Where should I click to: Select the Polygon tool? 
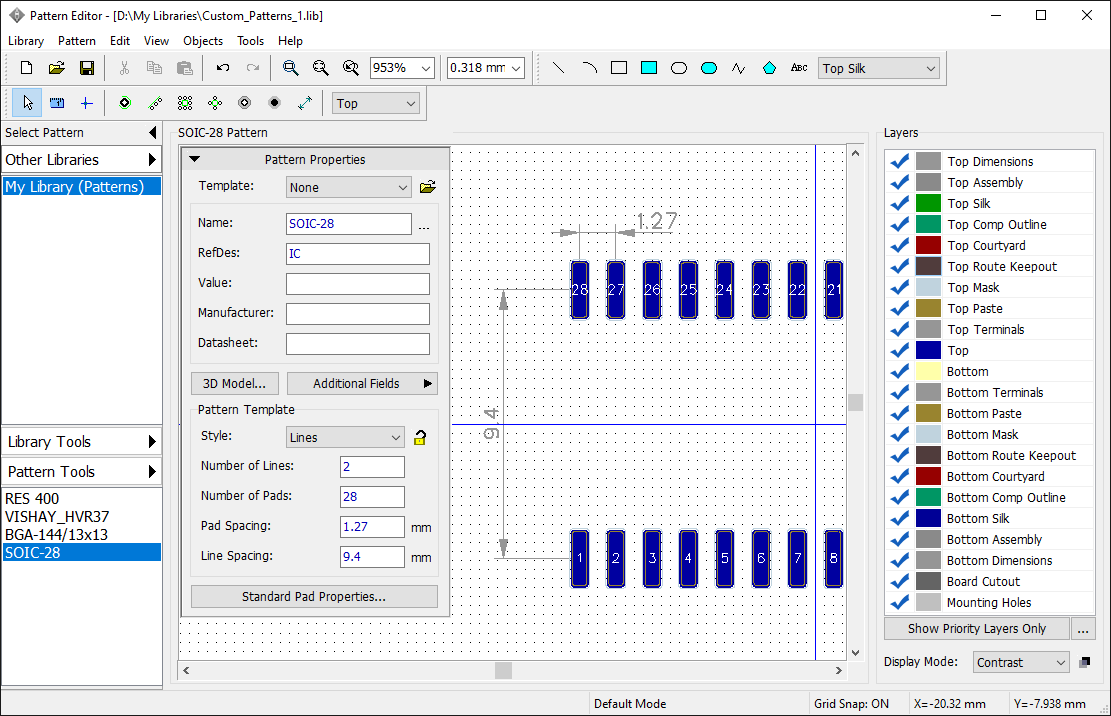point(769,68)
